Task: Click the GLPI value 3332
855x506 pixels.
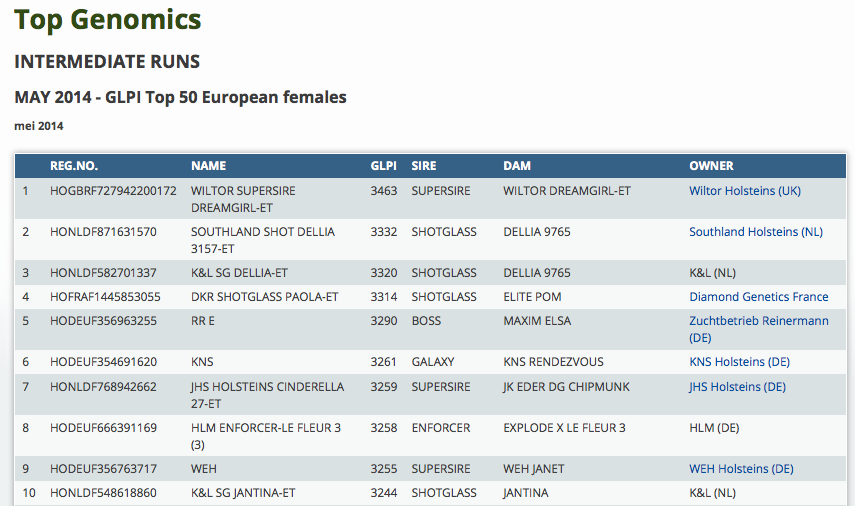Action: [x=383, y=232]
